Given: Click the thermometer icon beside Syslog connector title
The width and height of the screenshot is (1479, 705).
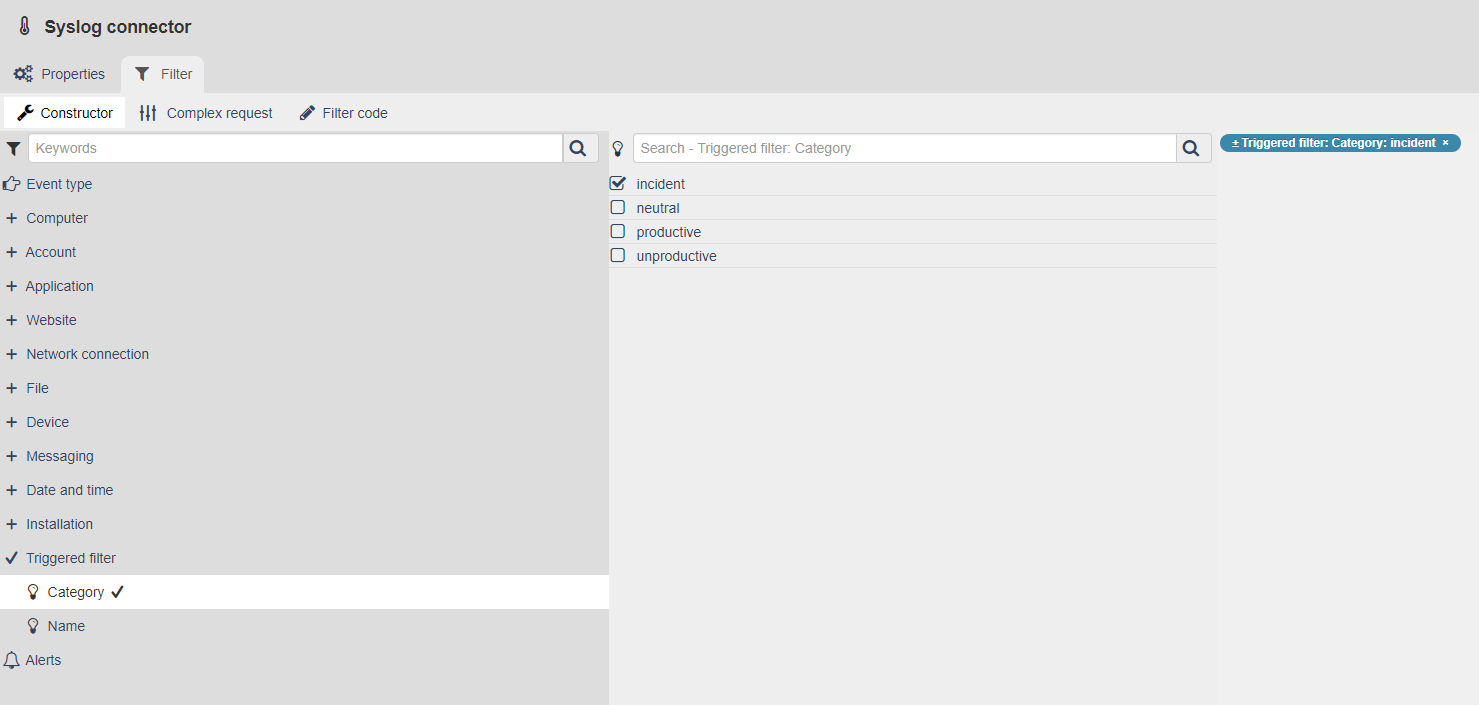Looking at the screenshot, I should [22, 26].
